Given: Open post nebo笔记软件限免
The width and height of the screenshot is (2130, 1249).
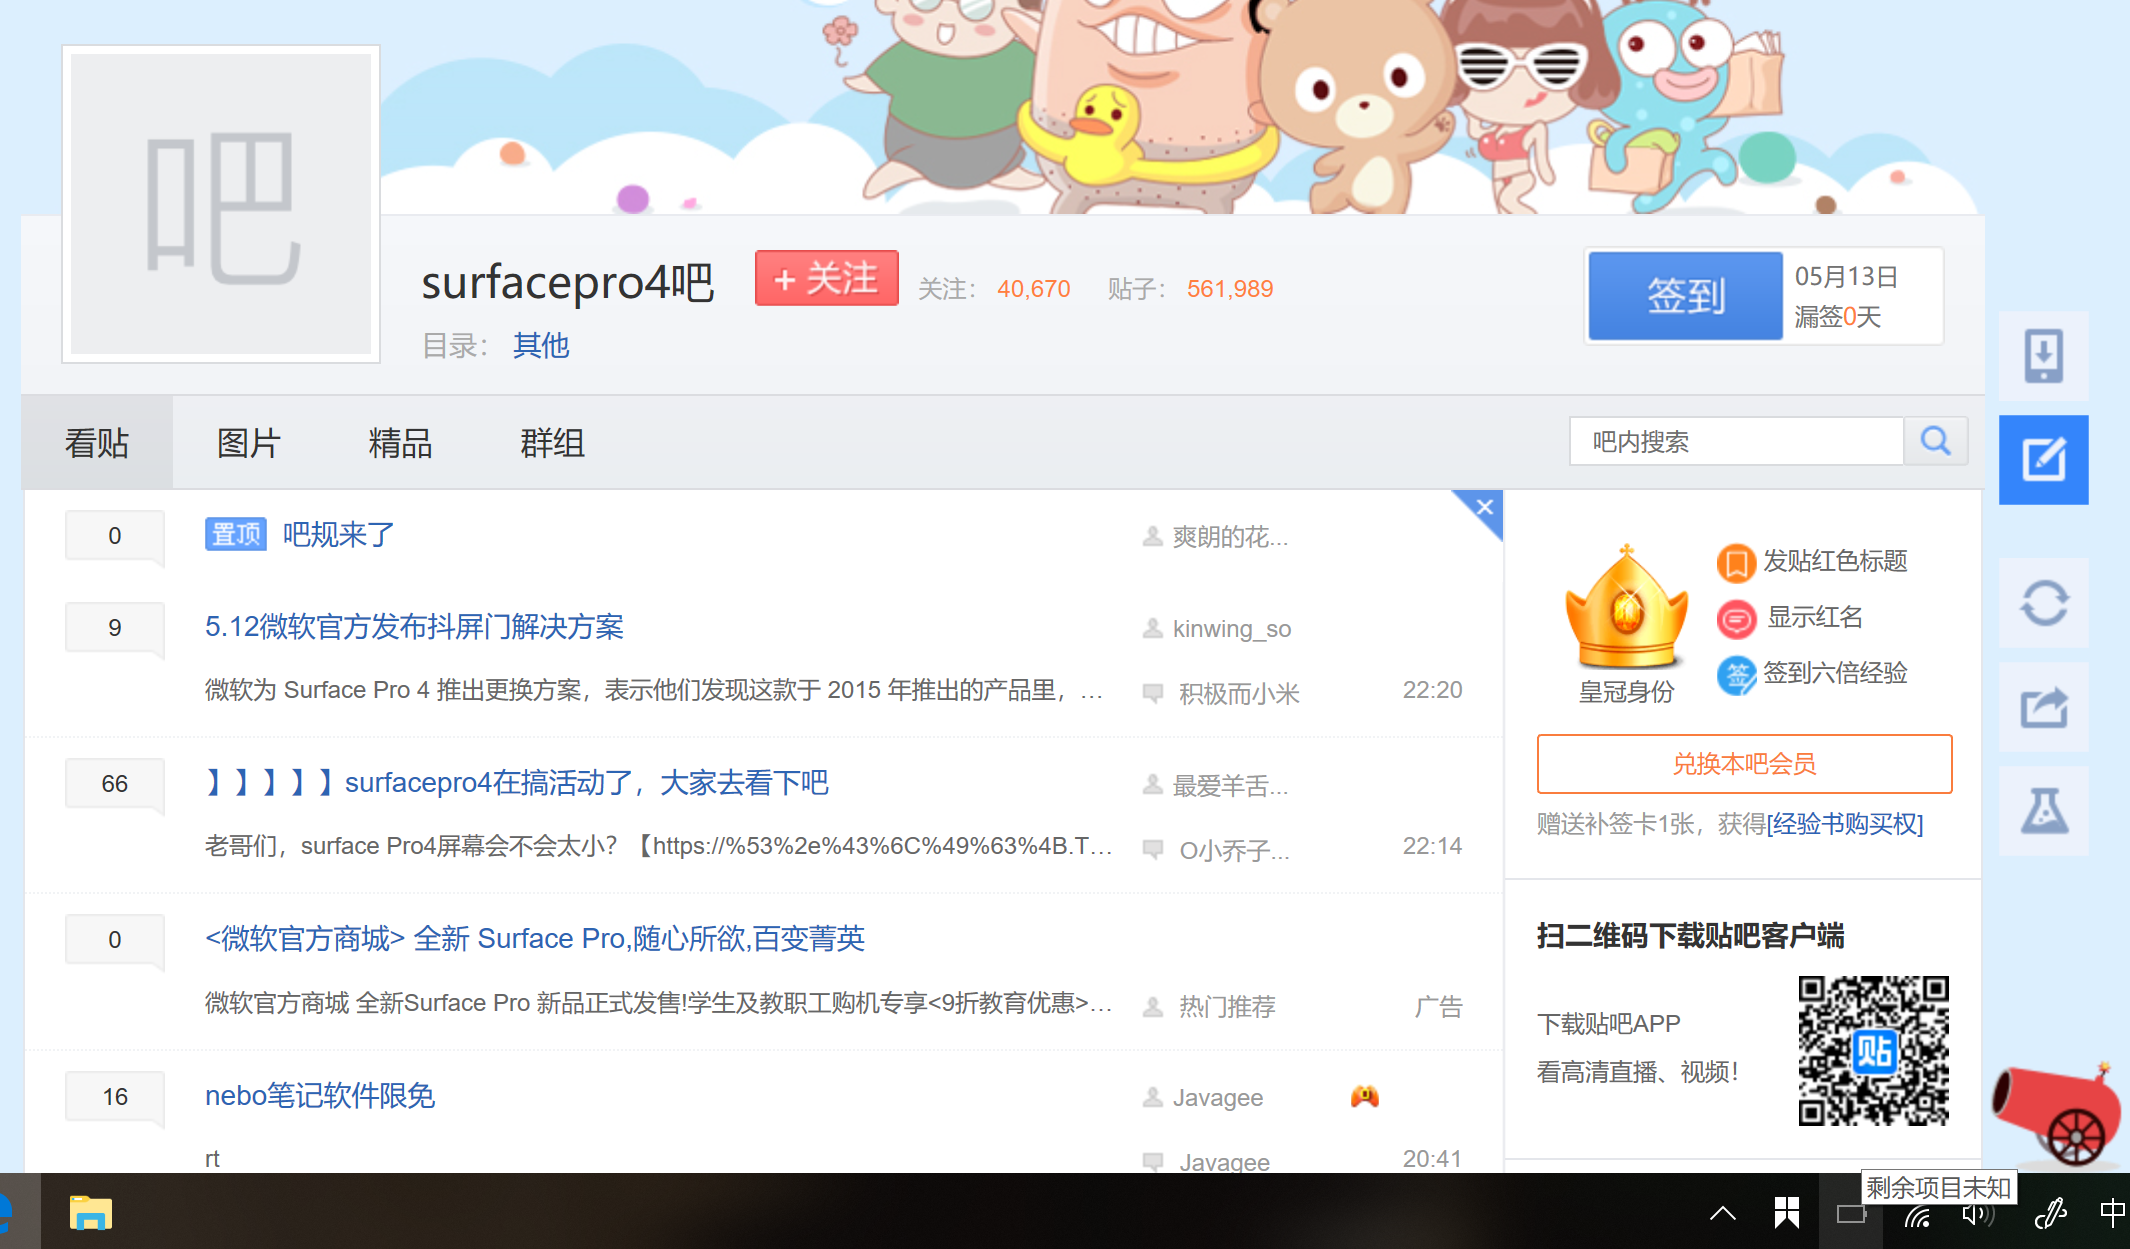Looking at the screenshot, I should (x=320, y=1096).
